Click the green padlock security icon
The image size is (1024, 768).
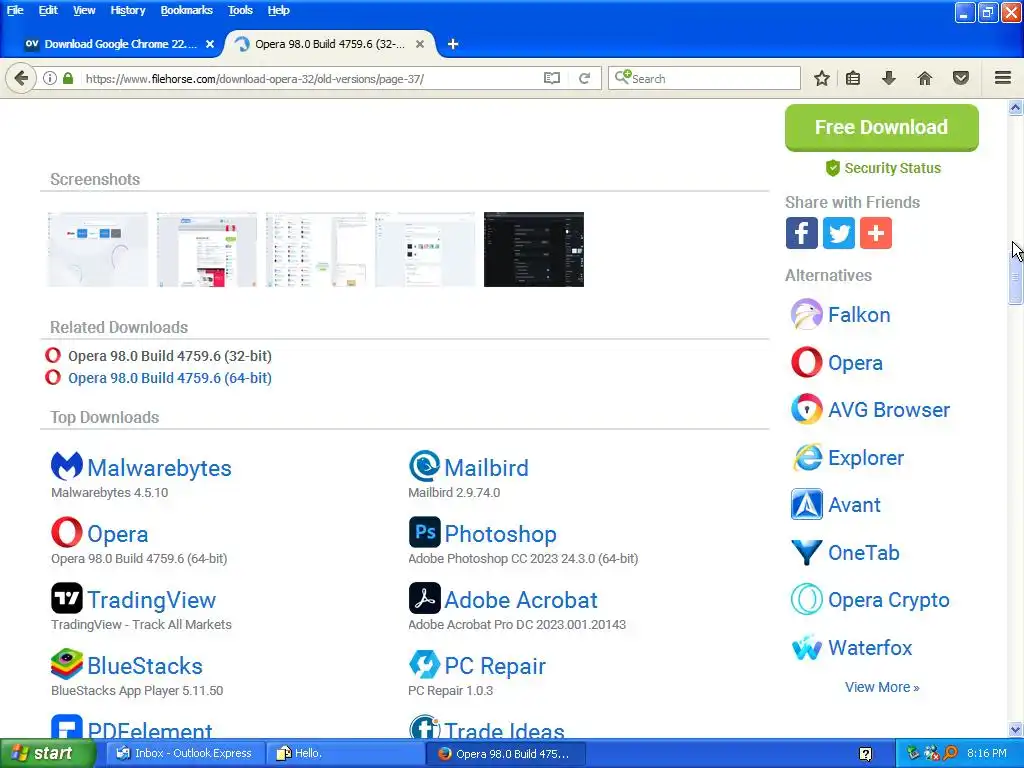point(68,78)
